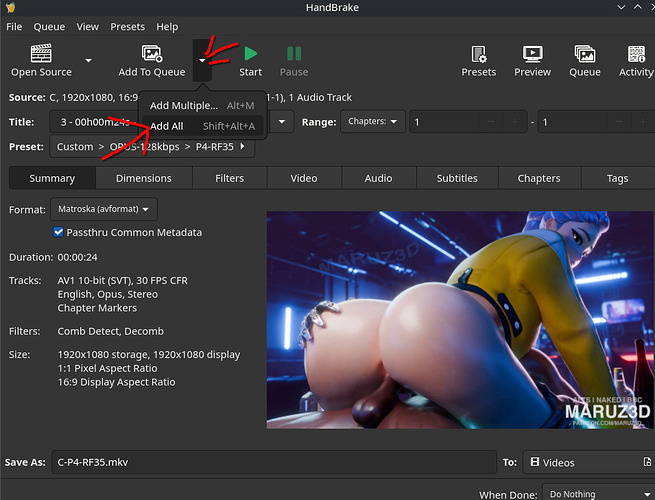Image resolution: width=655 pixels, height=500 pixels.
Task: Open the Presets panel icon
Action: pyautogui.click(x=479, y=54)
